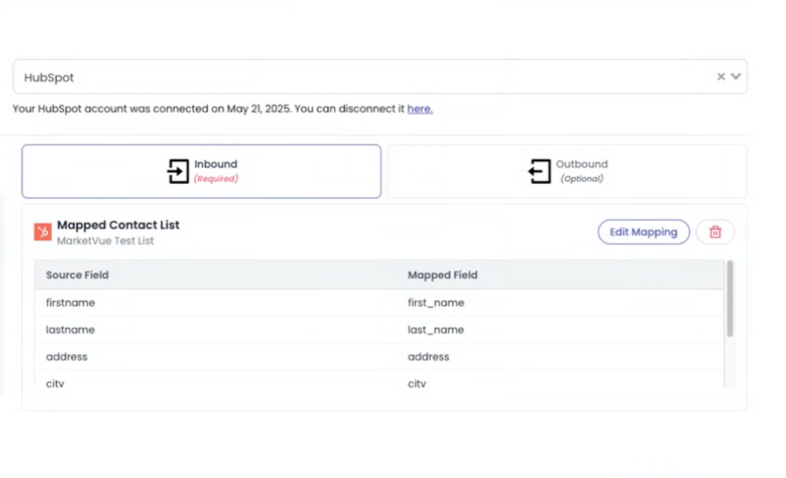
Task: Open the disconnect 'here' link
Action: pos(420,109)
